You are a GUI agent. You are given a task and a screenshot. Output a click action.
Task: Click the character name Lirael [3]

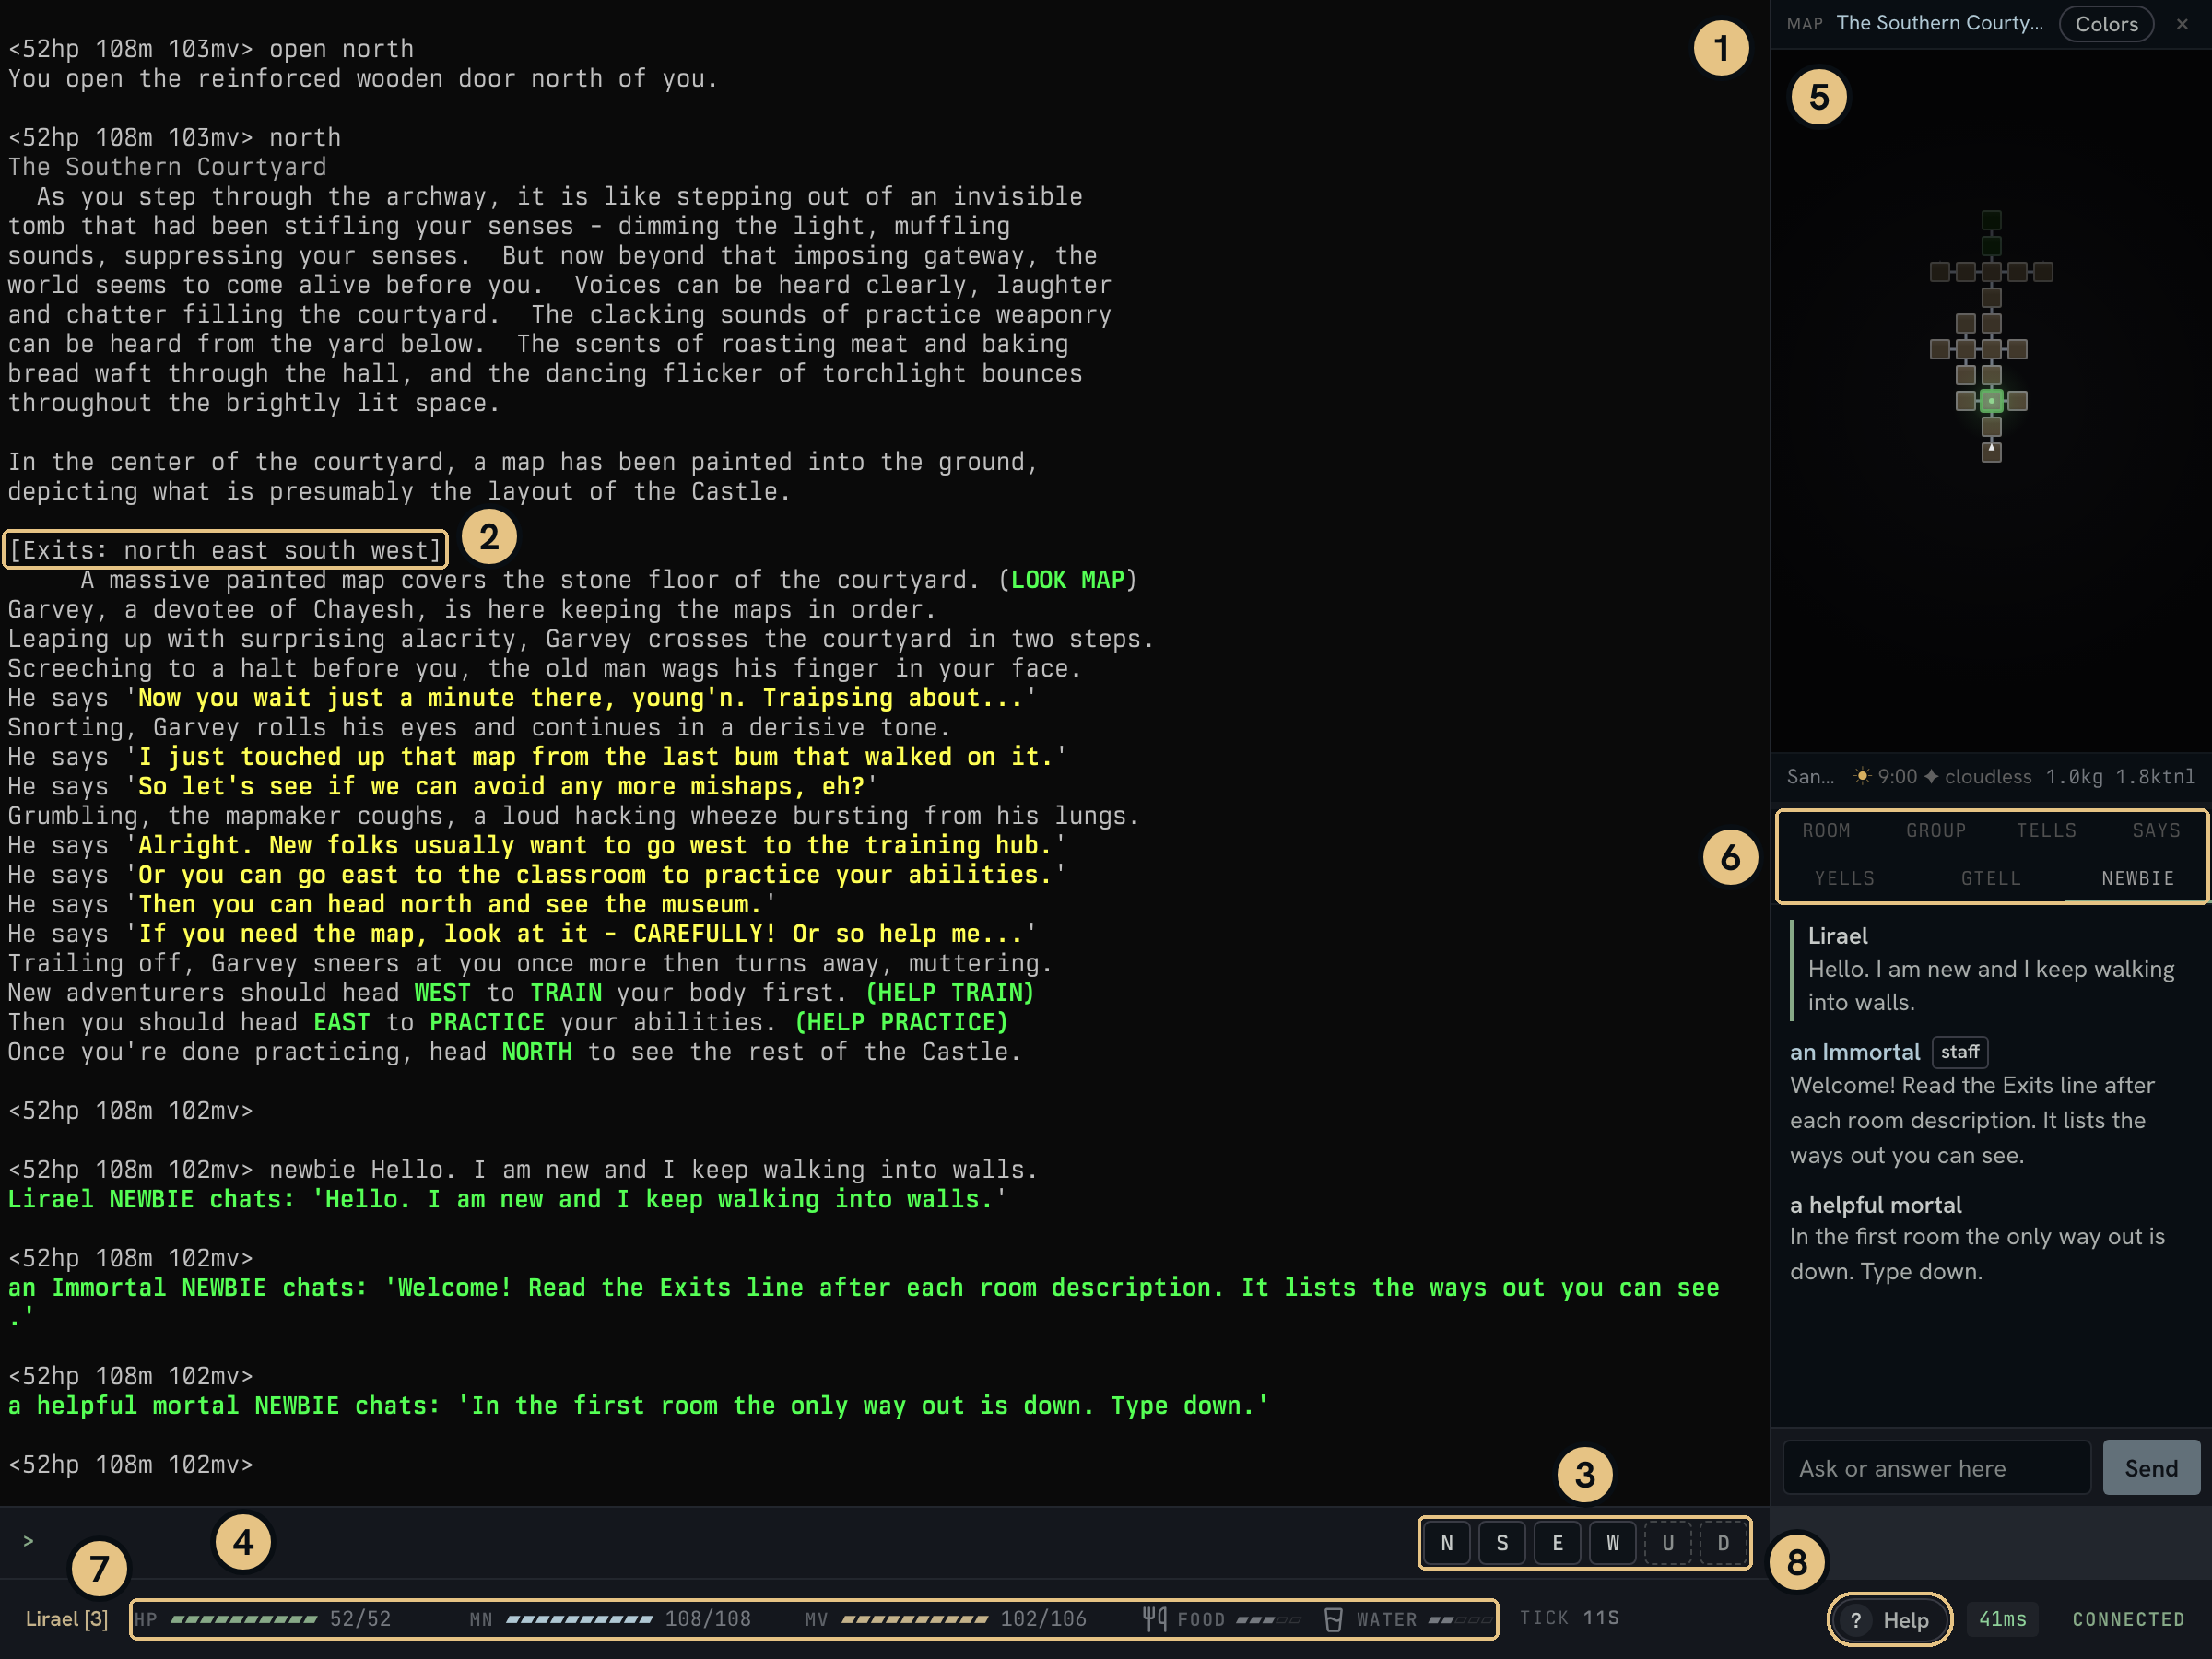click(66, 1619)
